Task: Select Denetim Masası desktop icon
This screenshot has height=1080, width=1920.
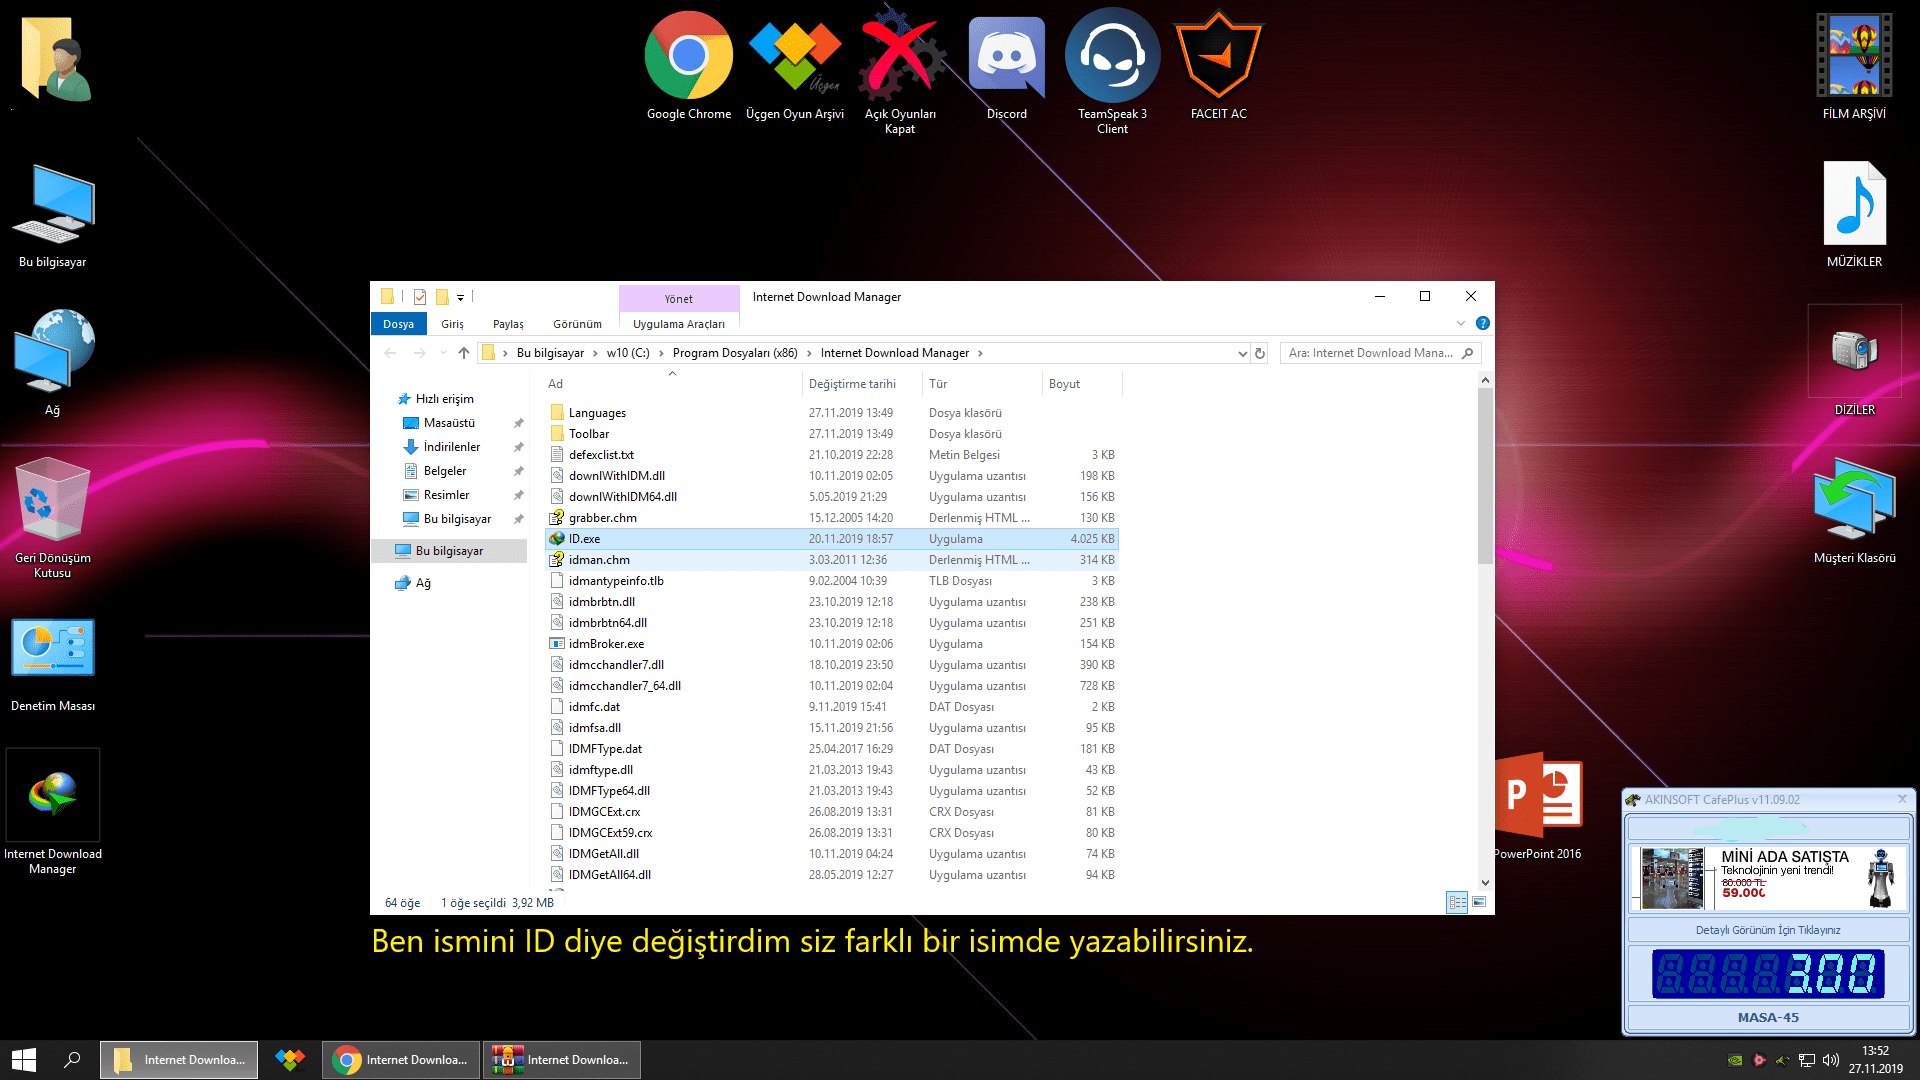Action: [53, 664]
